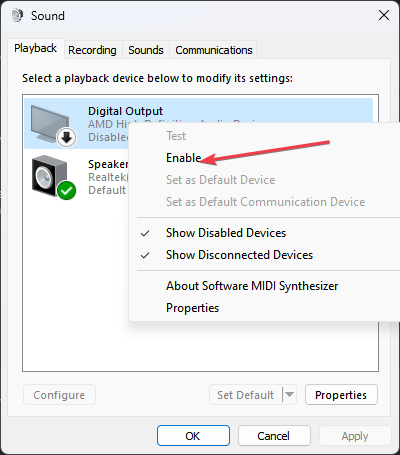The width and height of the screenshot is (400, 455).
Task: Choose Enable from the context menu
Action: click(x=184, y=158)
